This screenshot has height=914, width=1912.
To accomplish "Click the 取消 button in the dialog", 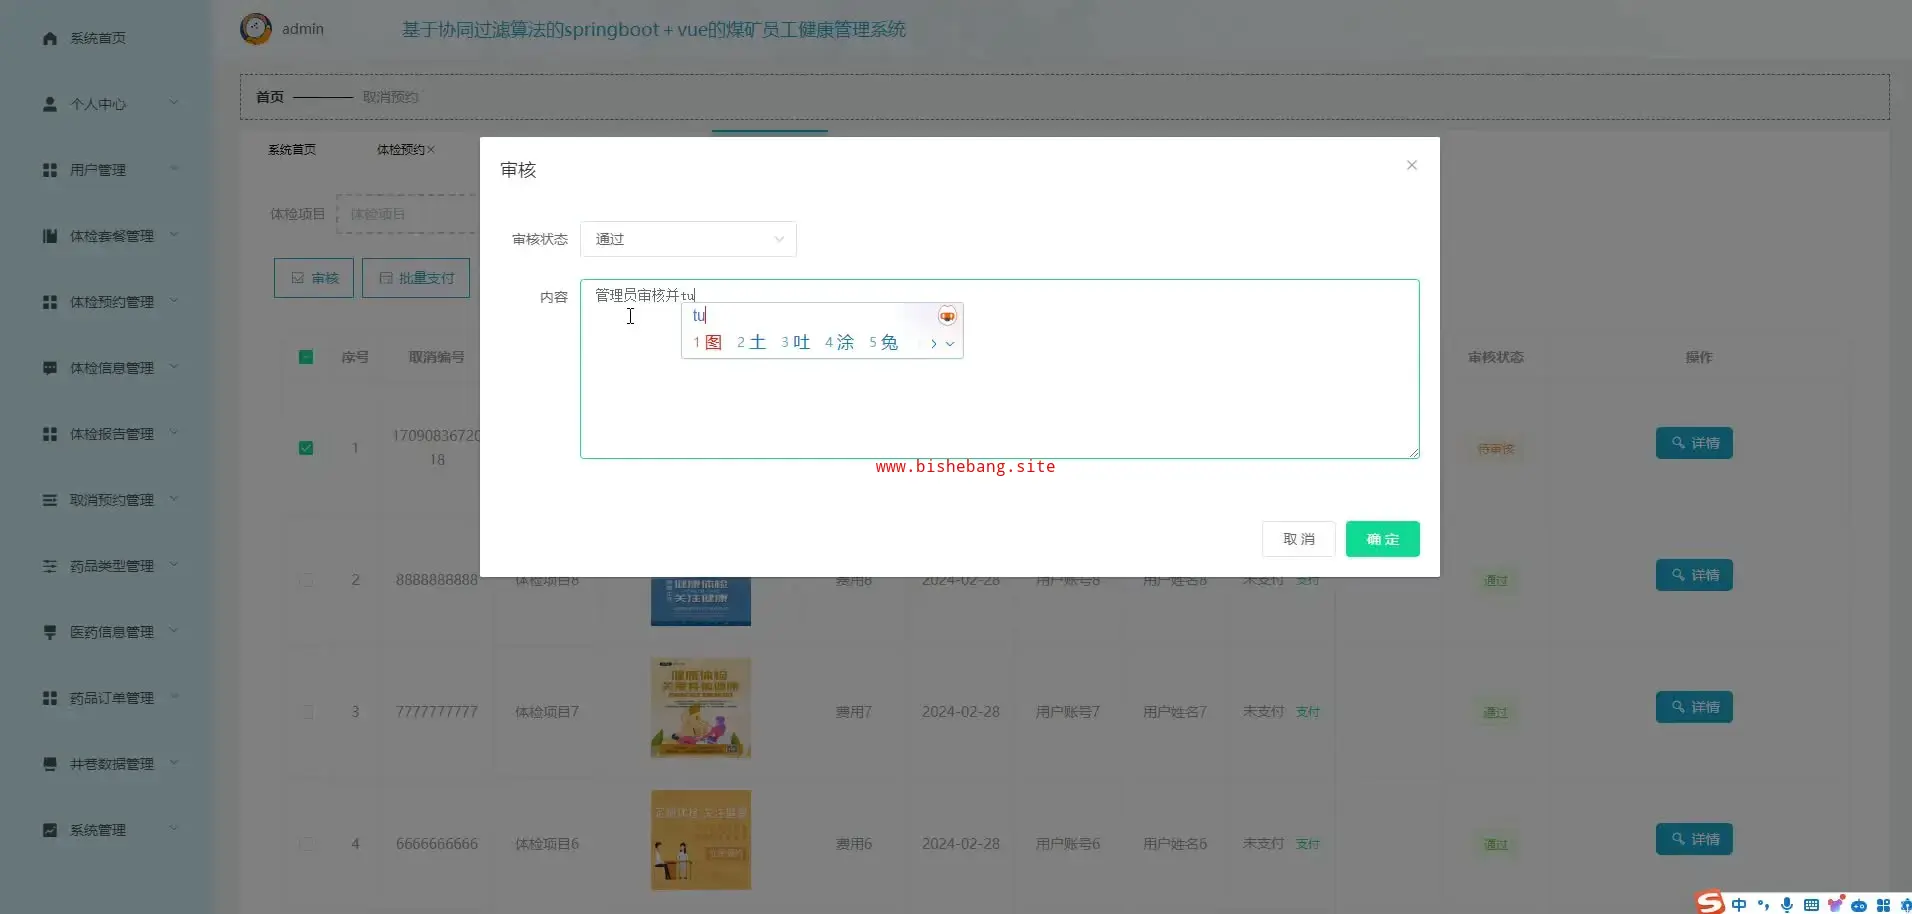I will pos(1299,539).
